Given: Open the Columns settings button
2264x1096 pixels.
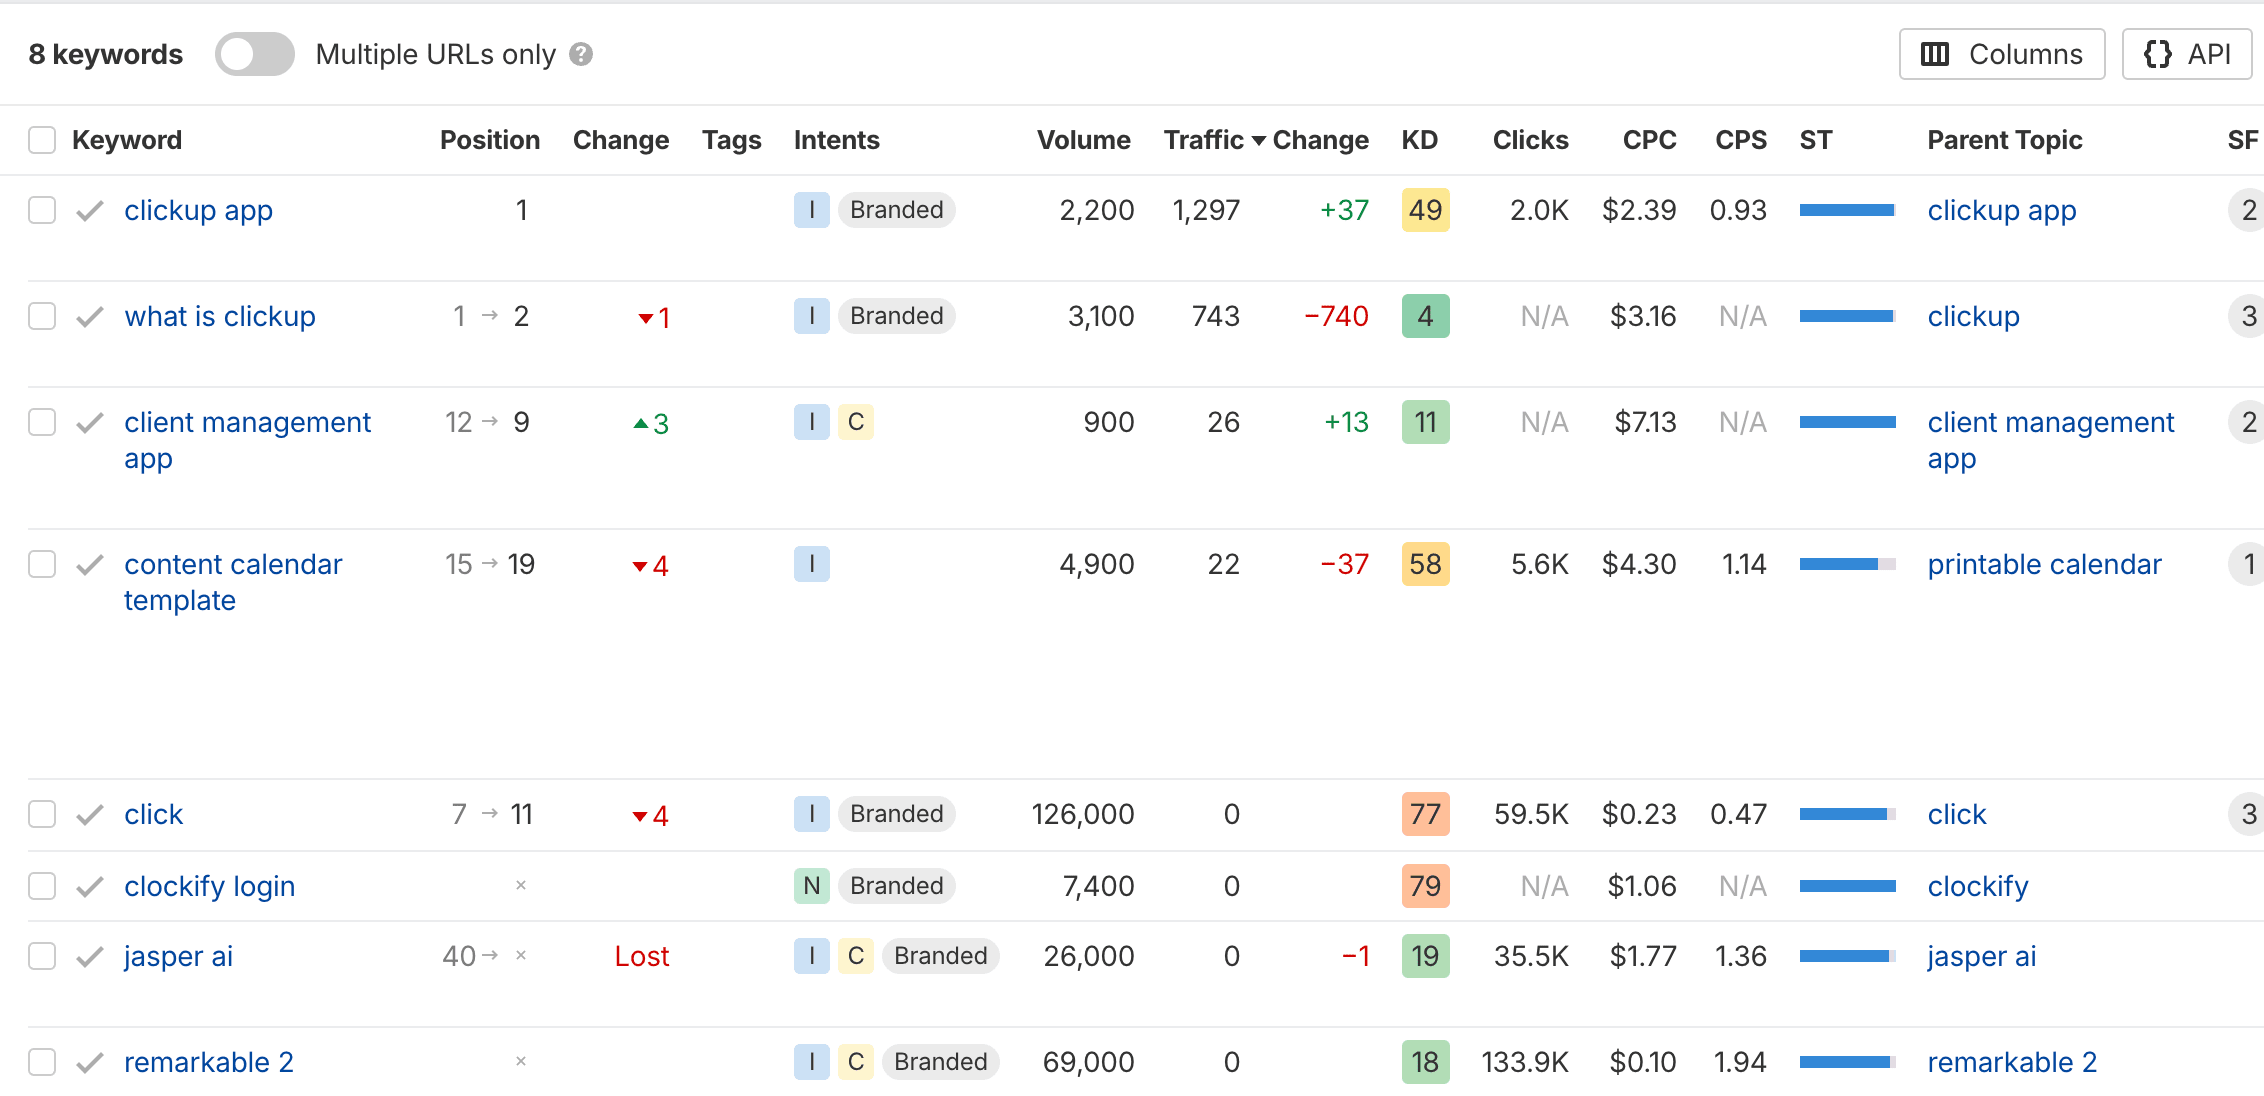Looking at the screenshot, I should 2002,54.
